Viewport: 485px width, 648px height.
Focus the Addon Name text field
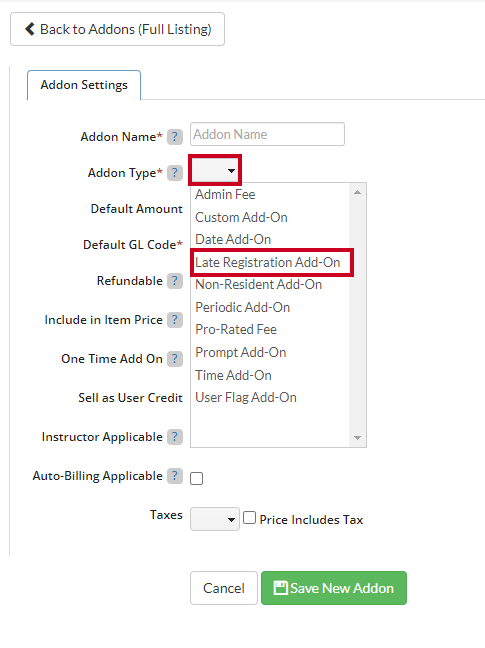click(267, 134)
